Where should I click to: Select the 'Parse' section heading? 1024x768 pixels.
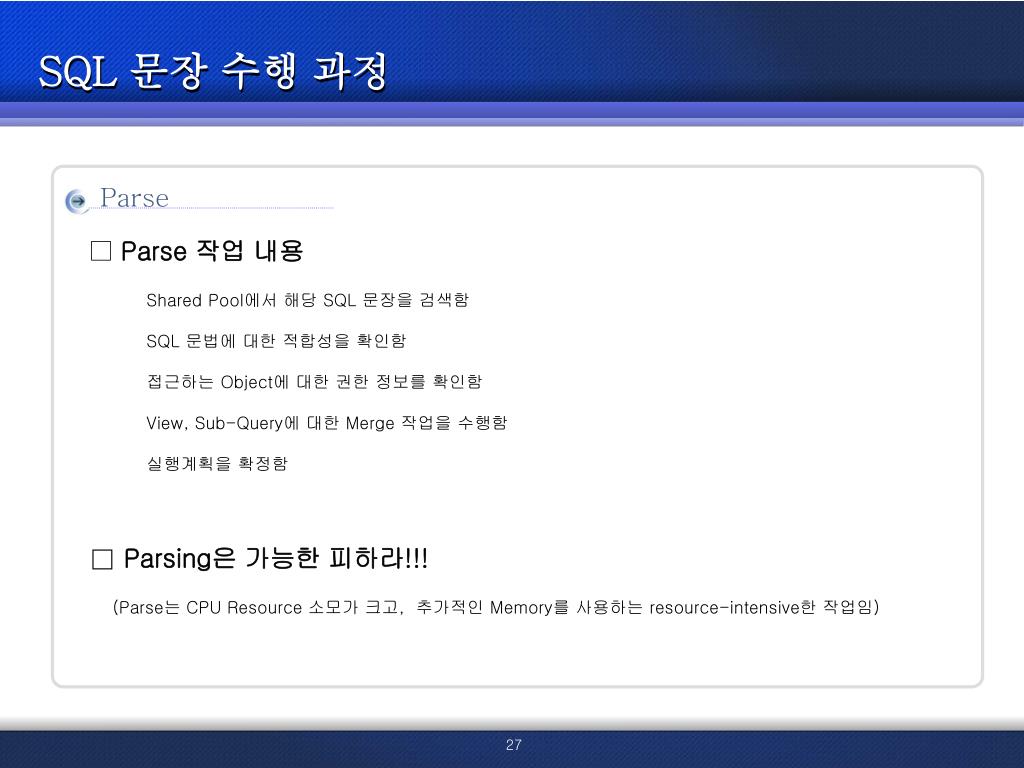click(x=135, y=198)
